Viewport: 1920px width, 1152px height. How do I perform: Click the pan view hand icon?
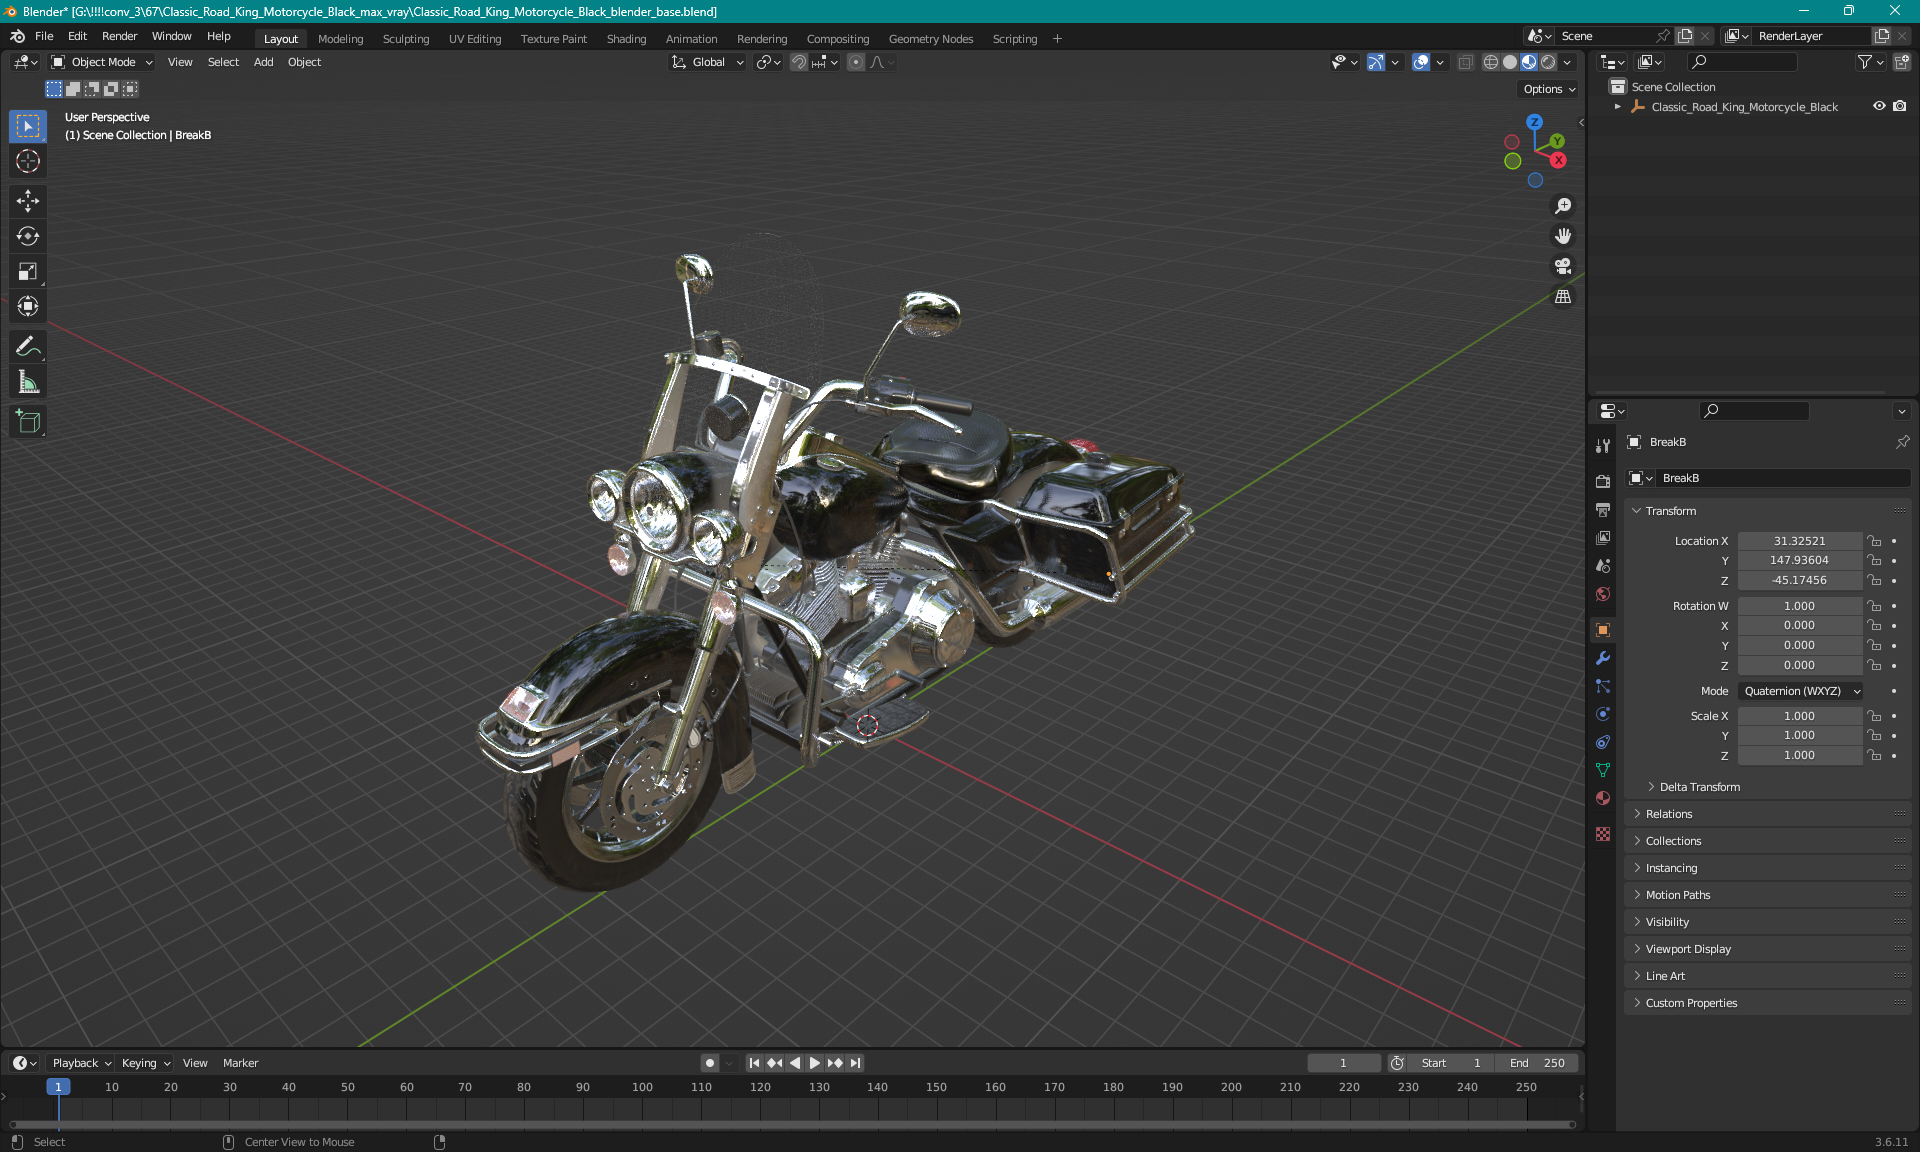coord(1562,236)
